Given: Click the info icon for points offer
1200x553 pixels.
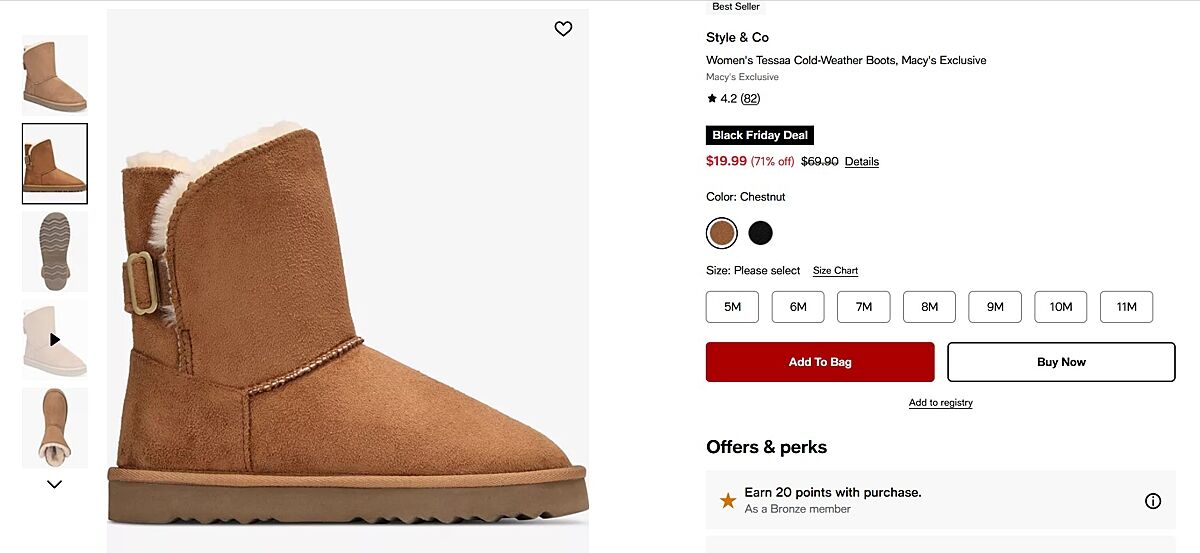Looking at the screenshot, I should point(1152,501).
